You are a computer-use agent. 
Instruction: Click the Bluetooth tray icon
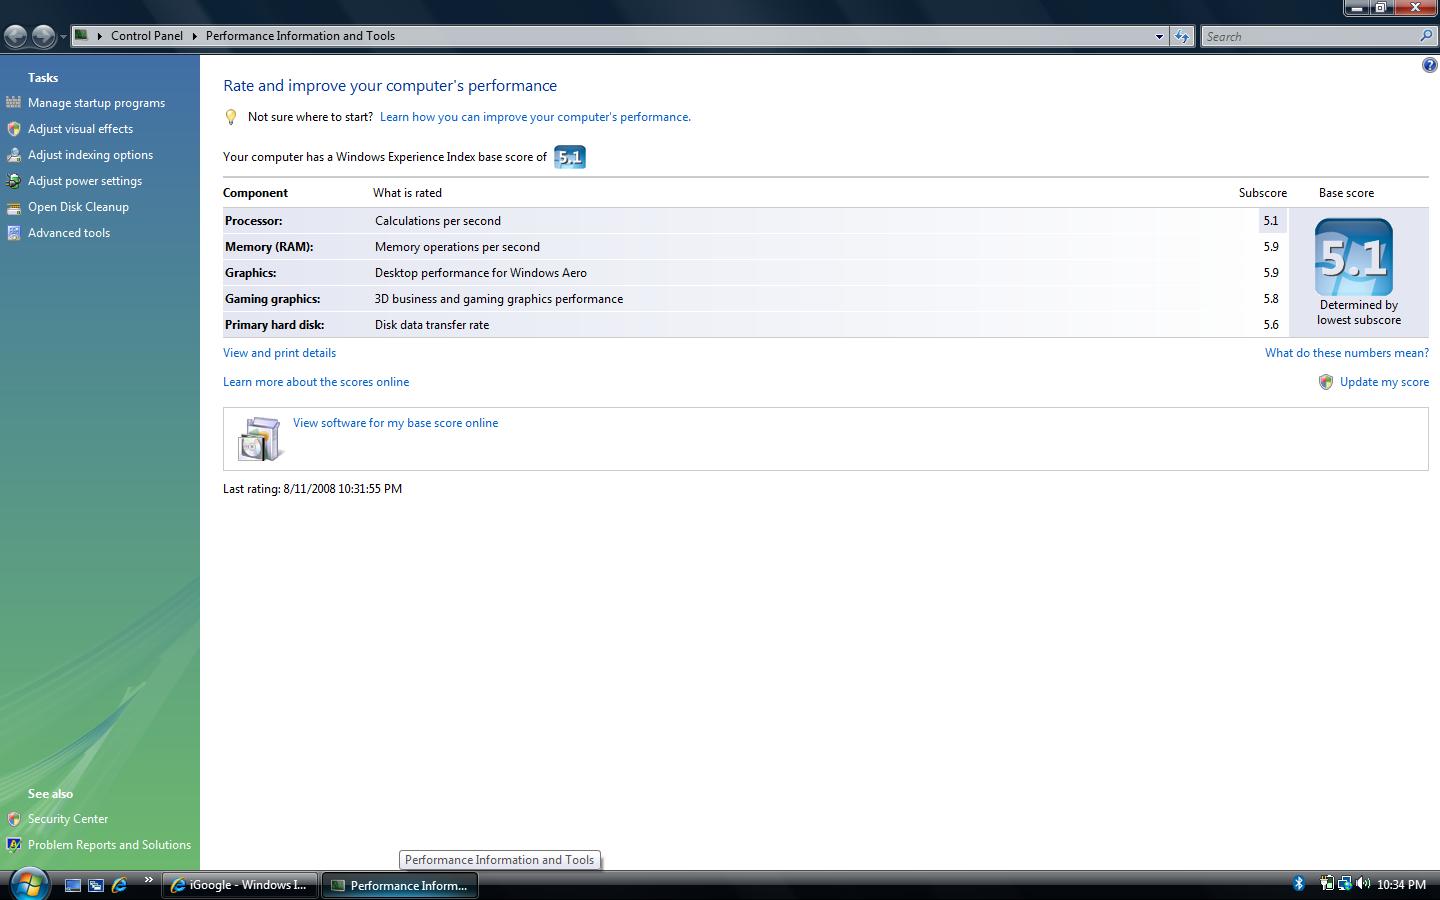pos(1299,884)
